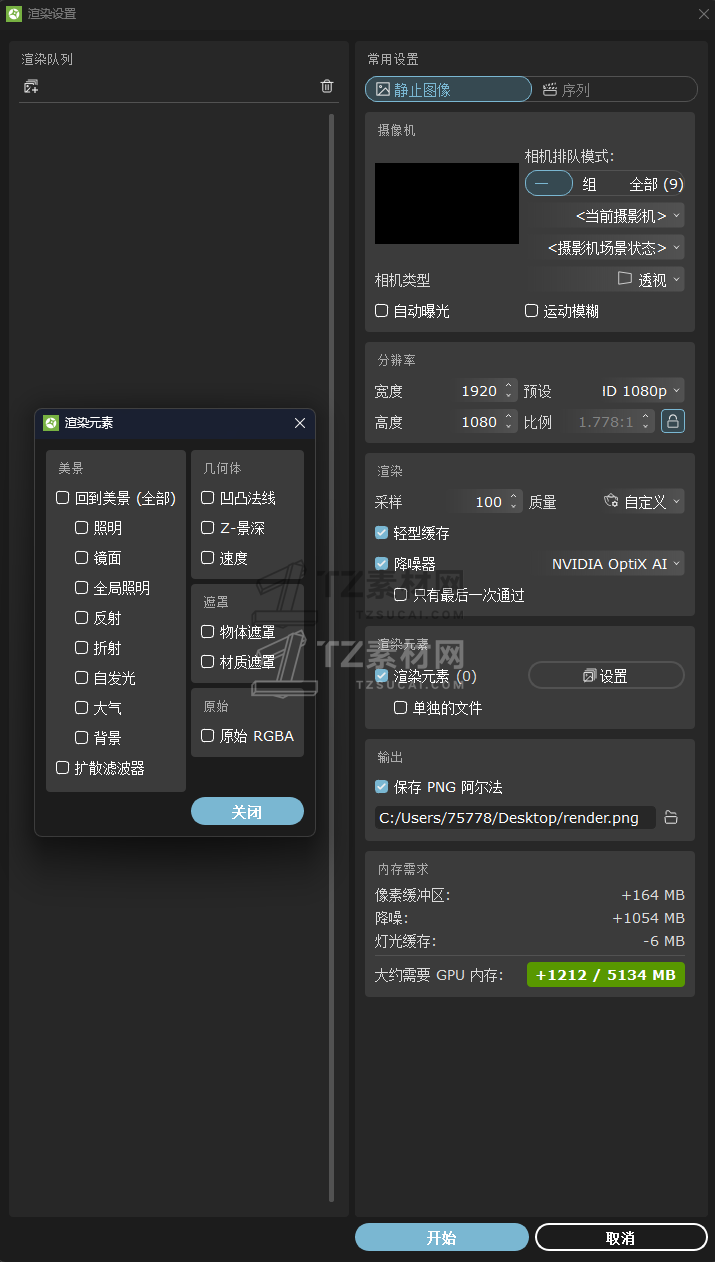Close the 渲染元素 dialog with its X icon
The width and height of the screenshot is (715, 1262).
tap(300, 423)
